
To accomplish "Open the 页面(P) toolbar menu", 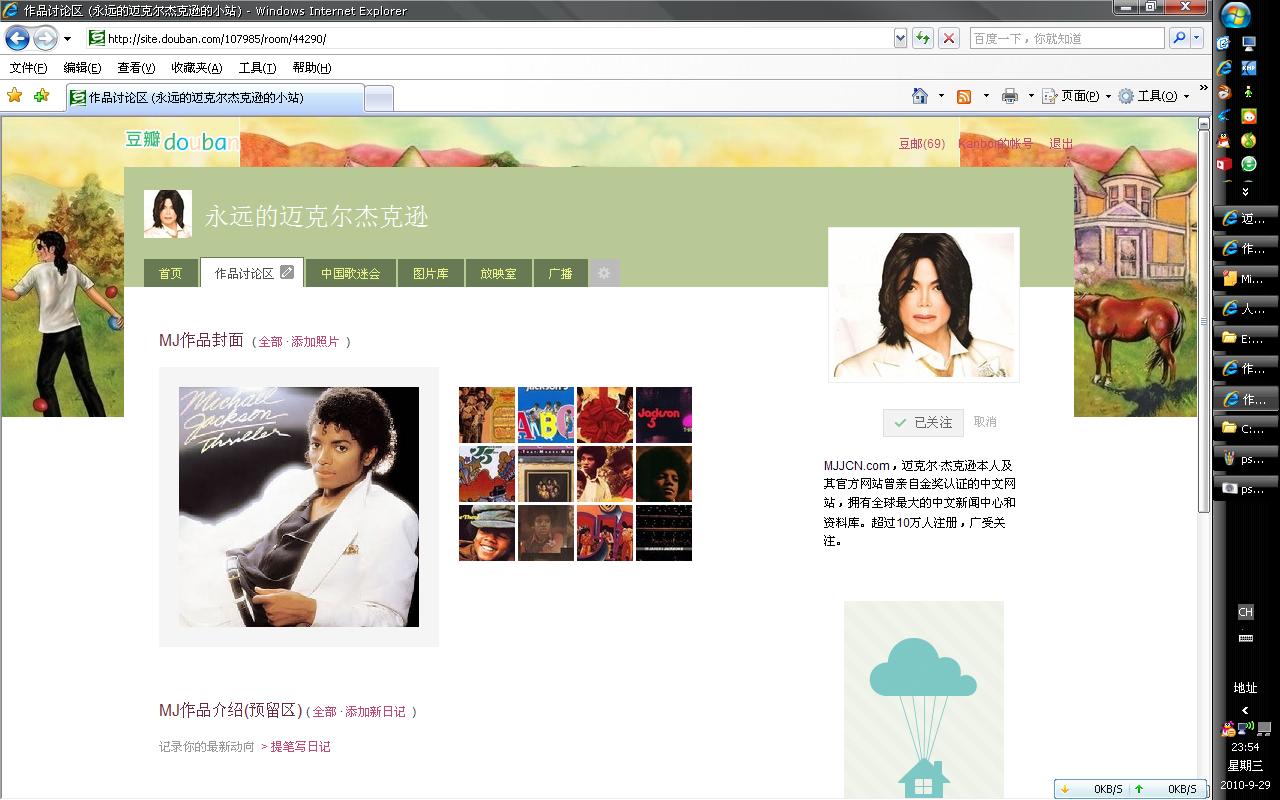I will [x=1076, y=96].
